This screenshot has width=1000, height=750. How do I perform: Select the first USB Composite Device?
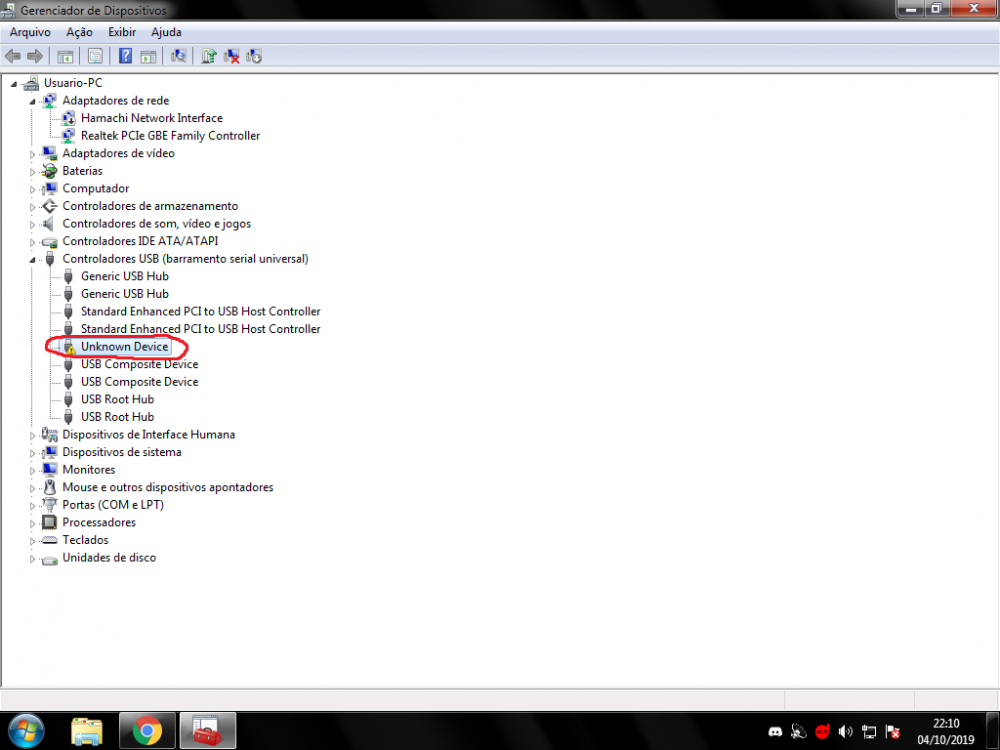coord(139,364)
